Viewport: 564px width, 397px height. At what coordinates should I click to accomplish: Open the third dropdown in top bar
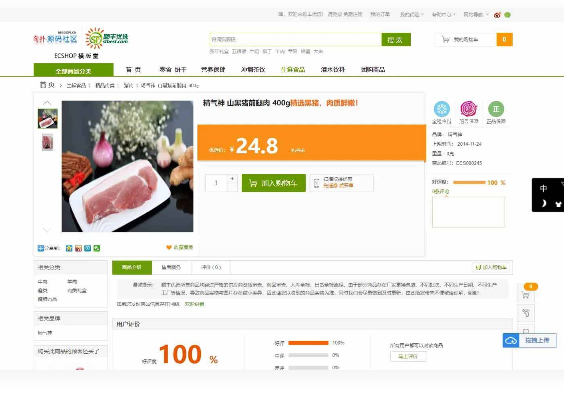pyautogui.click(x=476, y=14)
